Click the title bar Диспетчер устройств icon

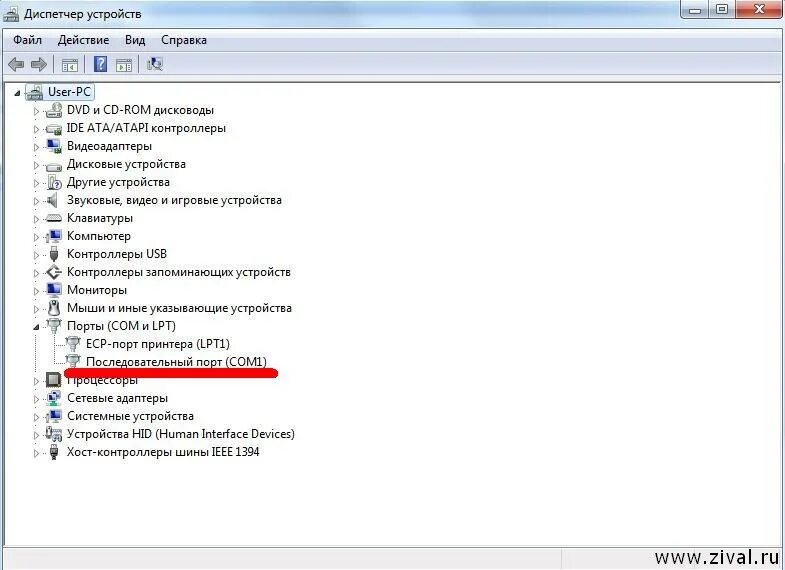click(x=11, y=14)
